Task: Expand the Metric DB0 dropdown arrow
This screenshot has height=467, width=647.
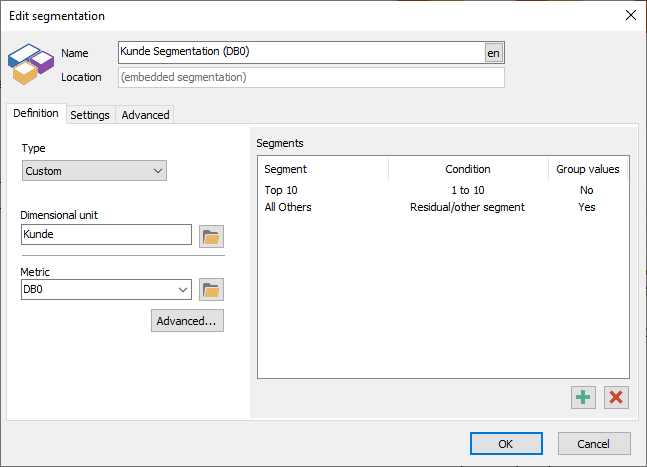Action: point(183,290)
